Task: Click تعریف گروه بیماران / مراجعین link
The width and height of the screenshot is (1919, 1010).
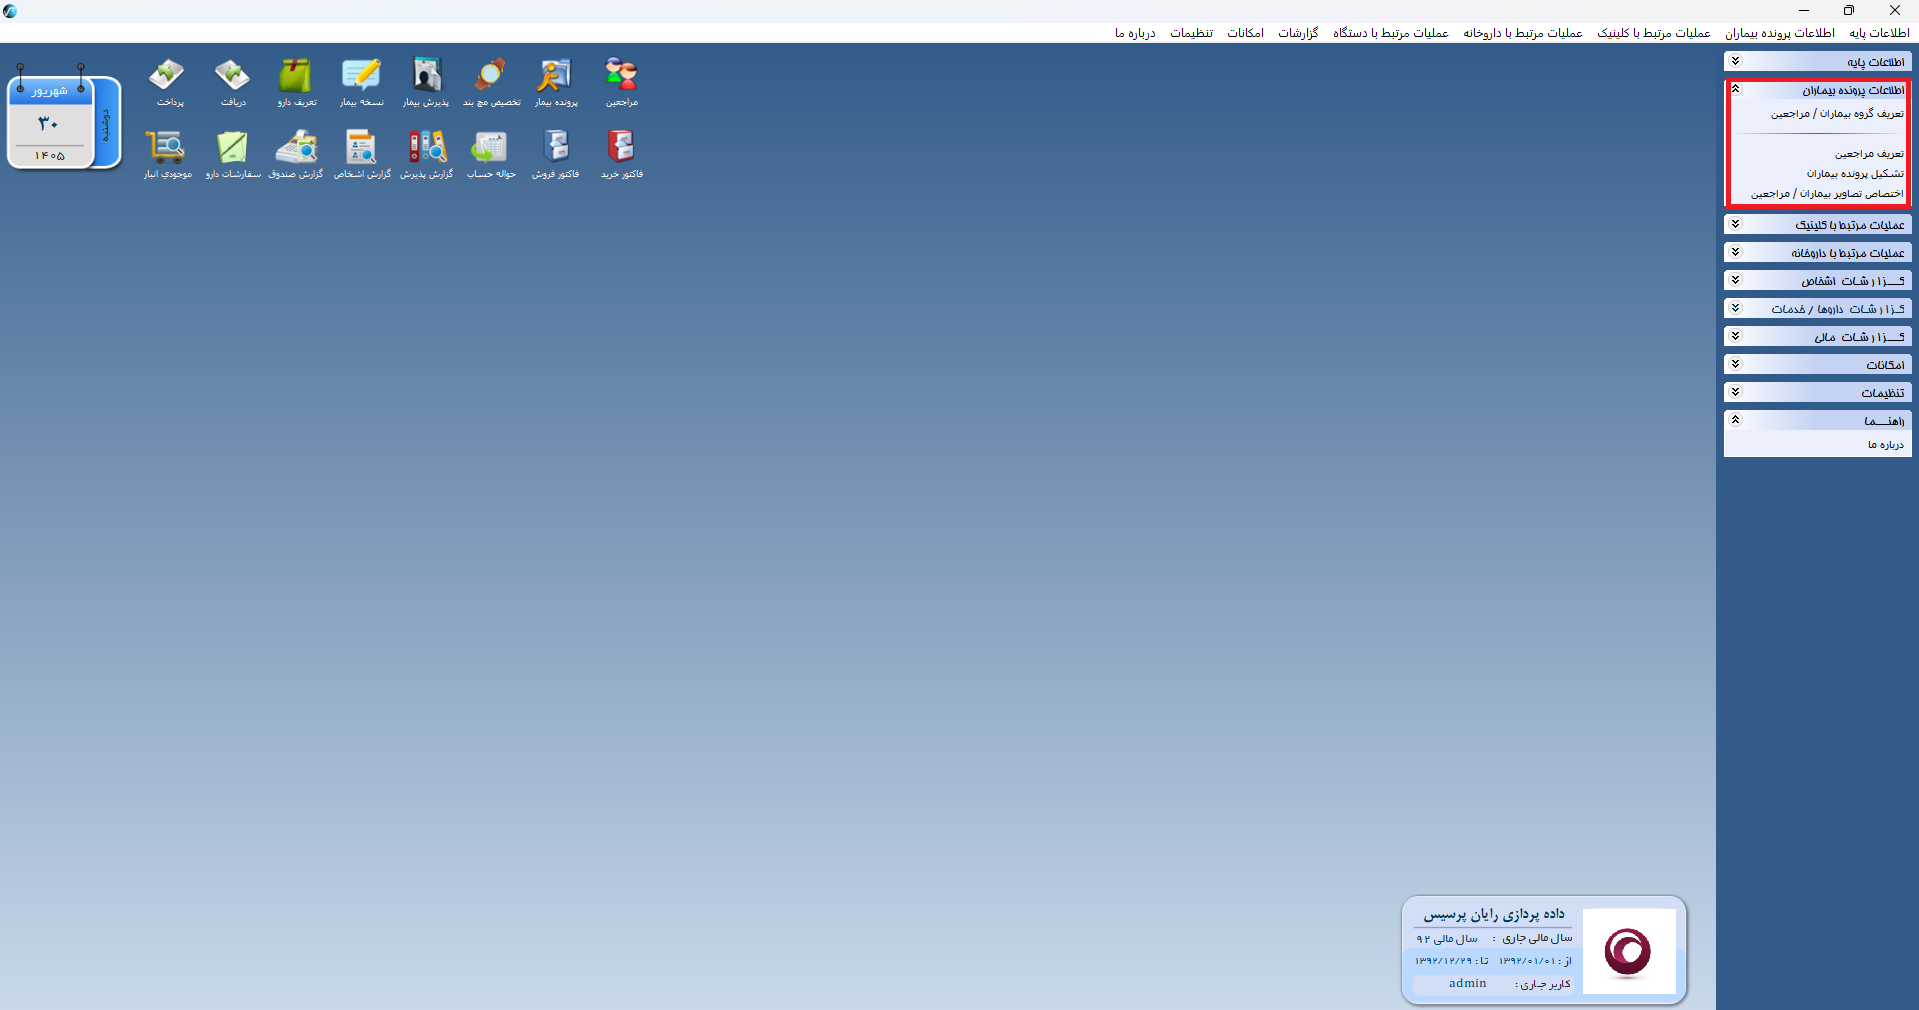Action: pyautogui.click(x=1837, y=114)
